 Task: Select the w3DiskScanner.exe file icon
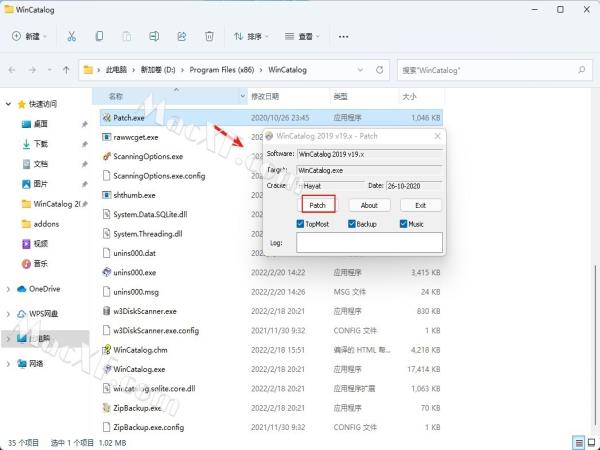(107, 311)
